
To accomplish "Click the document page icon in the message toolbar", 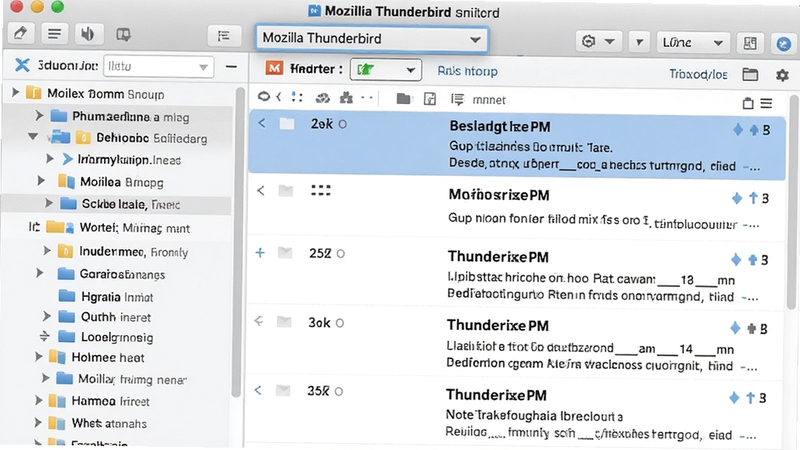I will [430, 98].
